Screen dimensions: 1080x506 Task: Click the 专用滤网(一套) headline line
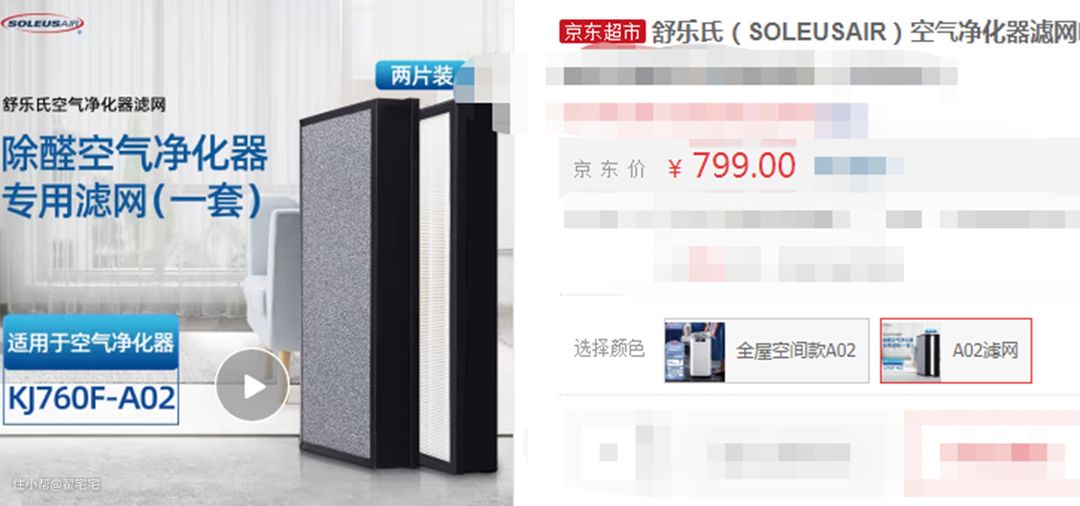(132, 201)
